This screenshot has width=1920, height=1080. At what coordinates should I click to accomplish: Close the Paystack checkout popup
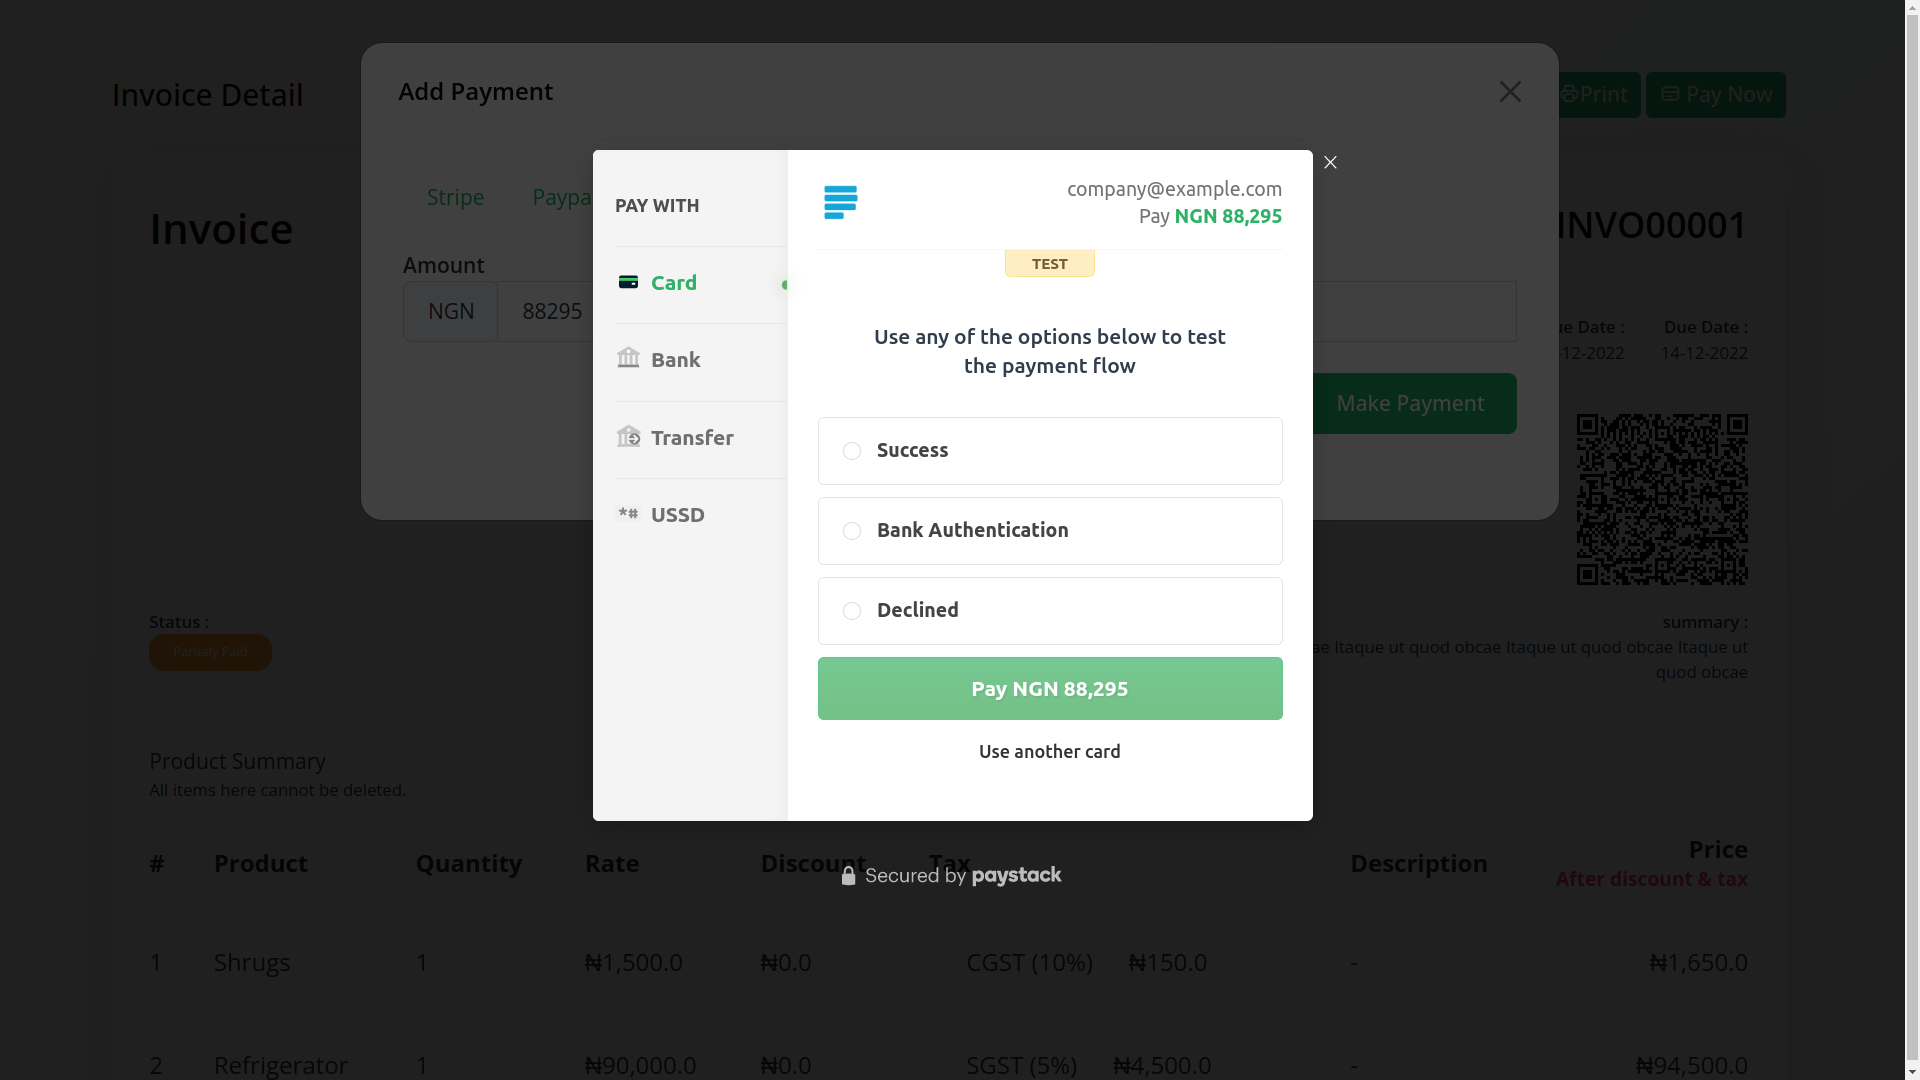[x=1330, y=163]
